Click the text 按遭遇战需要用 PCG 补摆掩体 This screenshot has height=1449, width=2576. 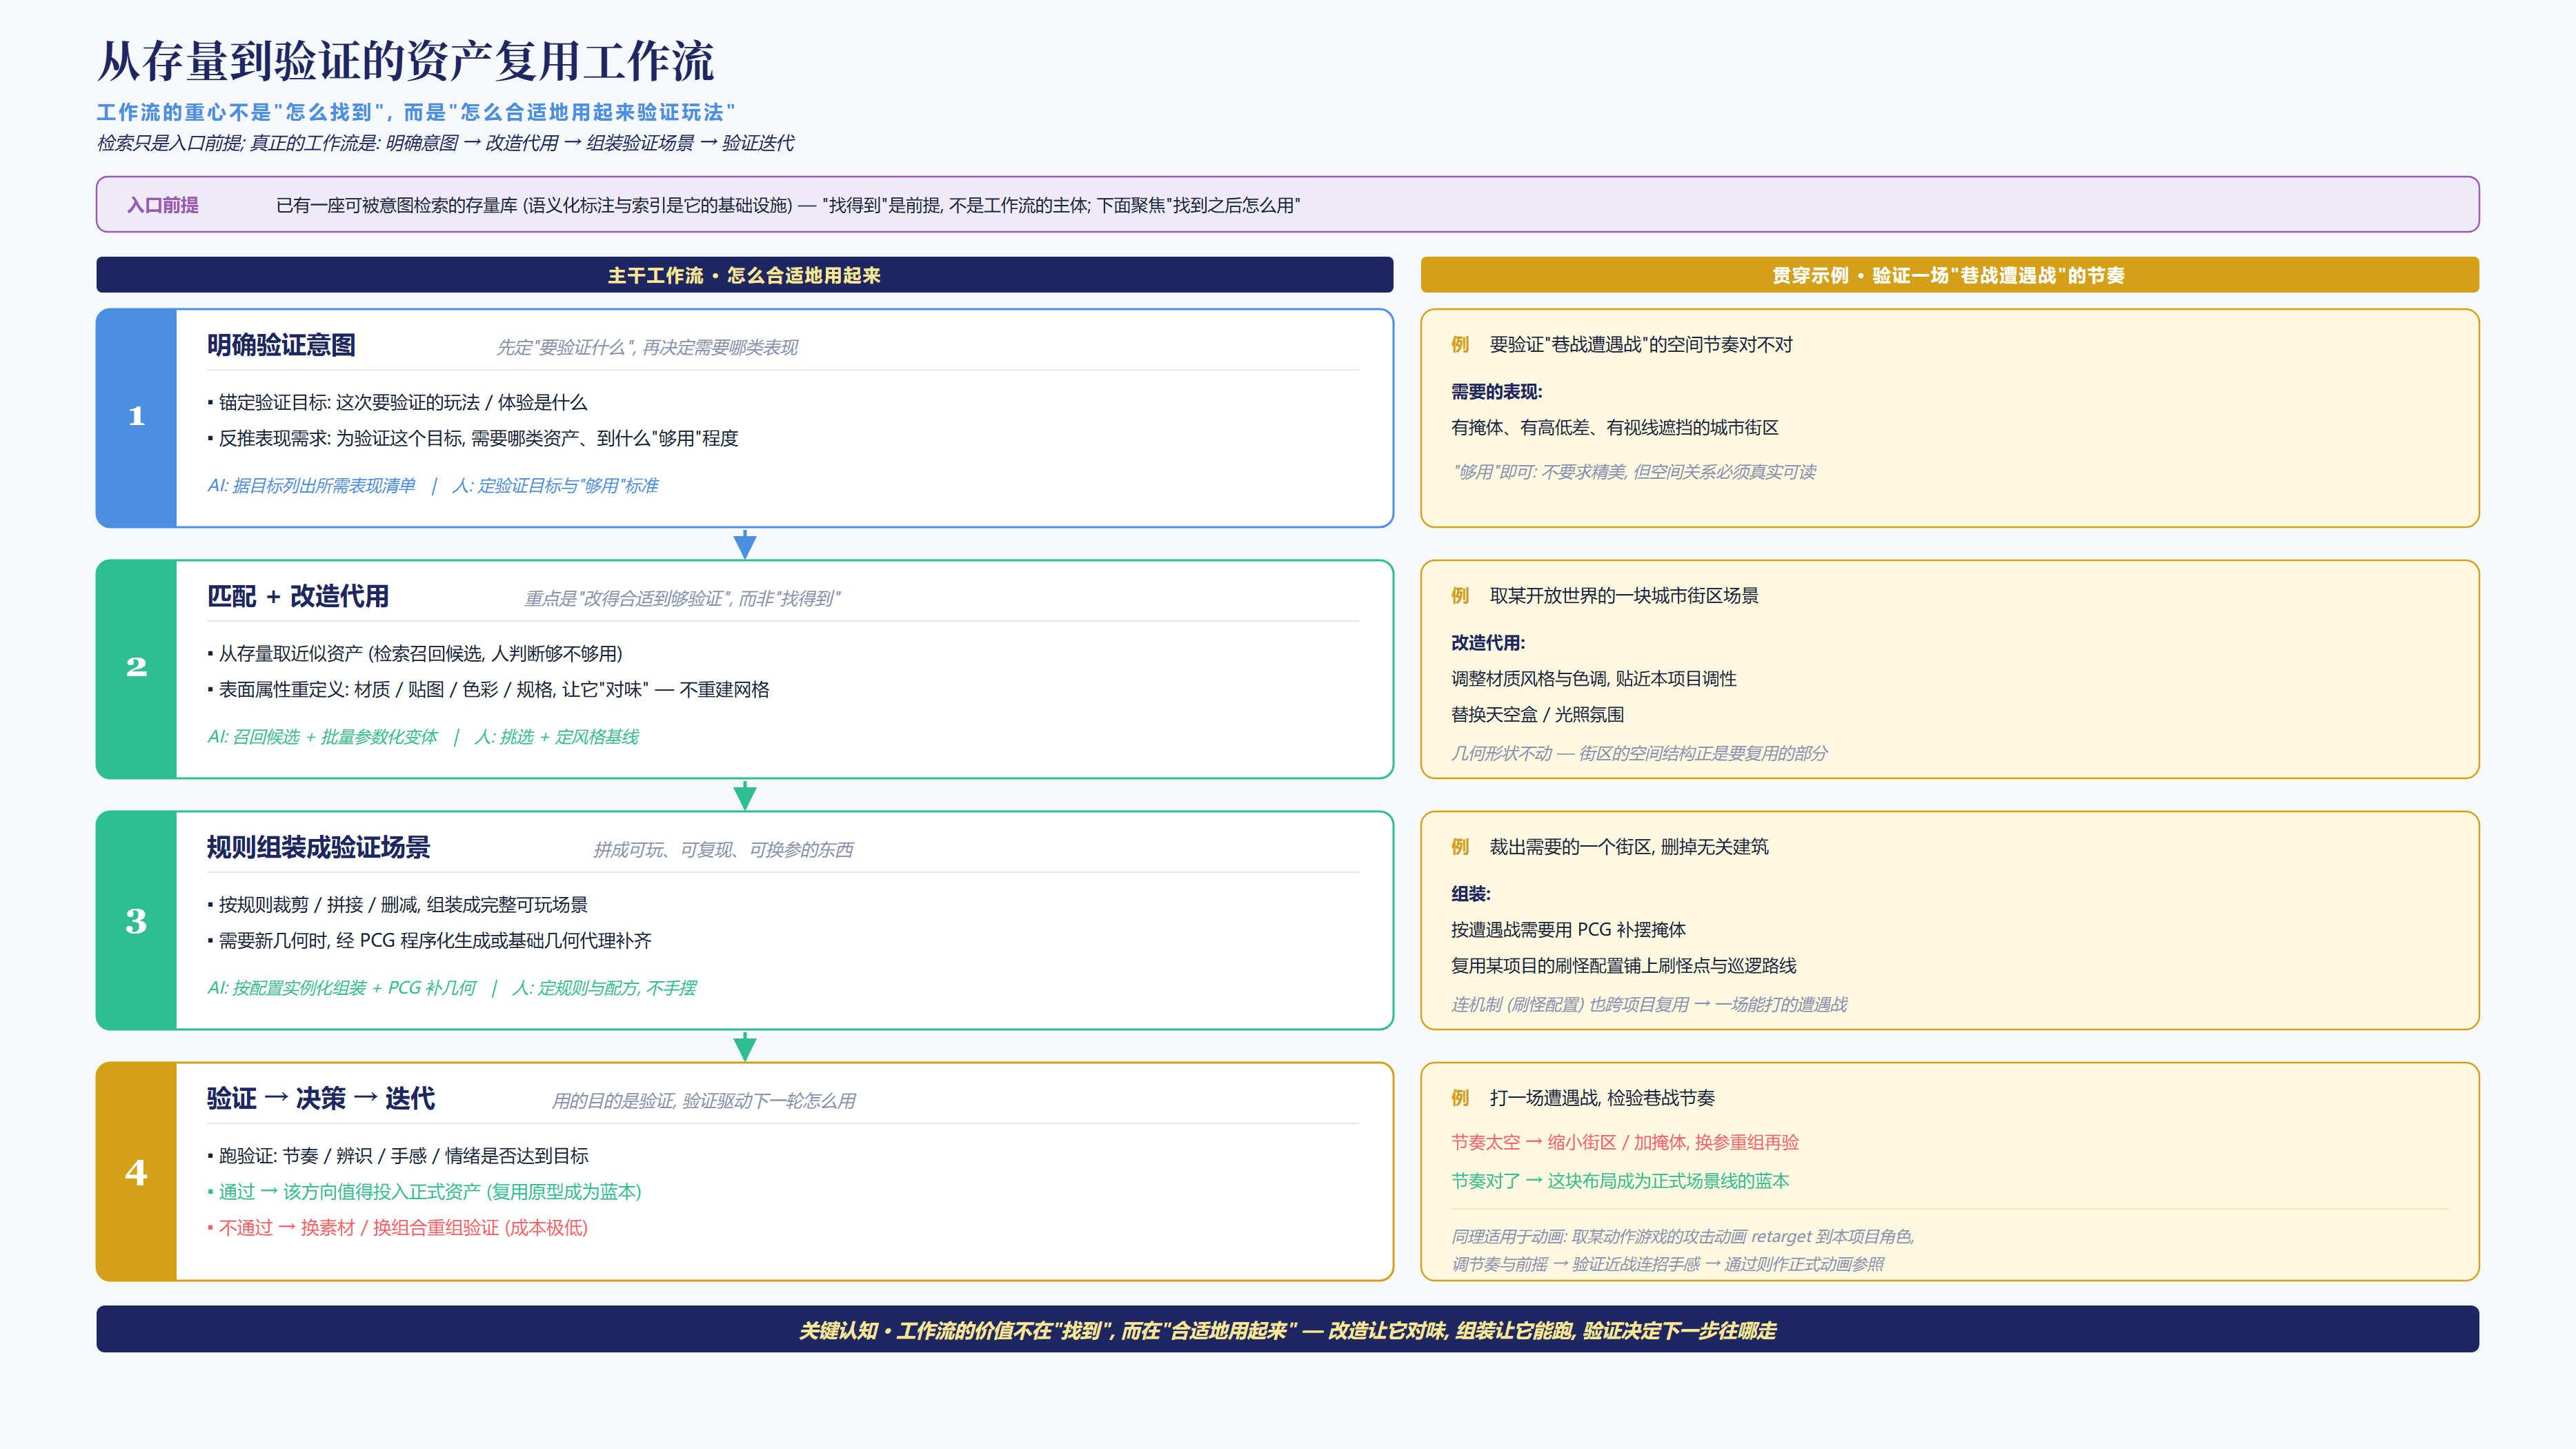point(1568,929)
